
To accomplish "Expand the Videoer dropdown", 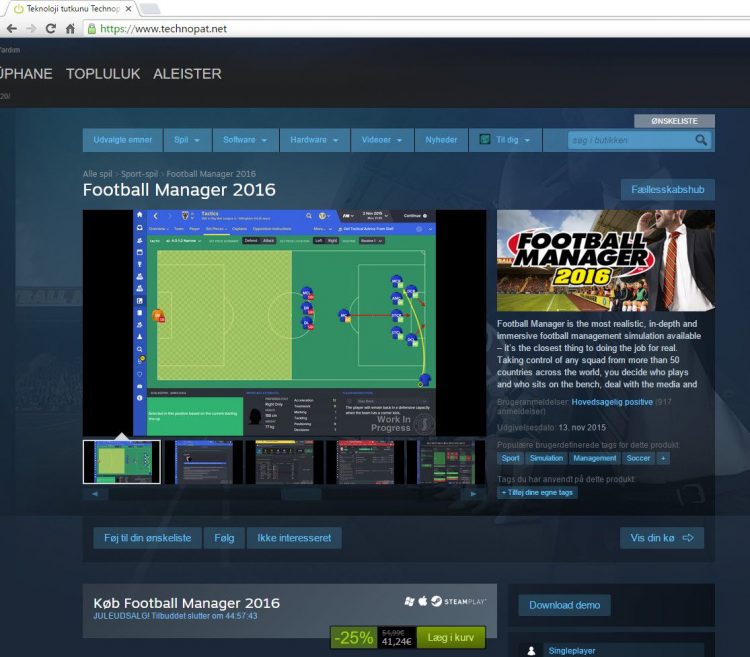I will pyautogui.click(x=382, y=140).
